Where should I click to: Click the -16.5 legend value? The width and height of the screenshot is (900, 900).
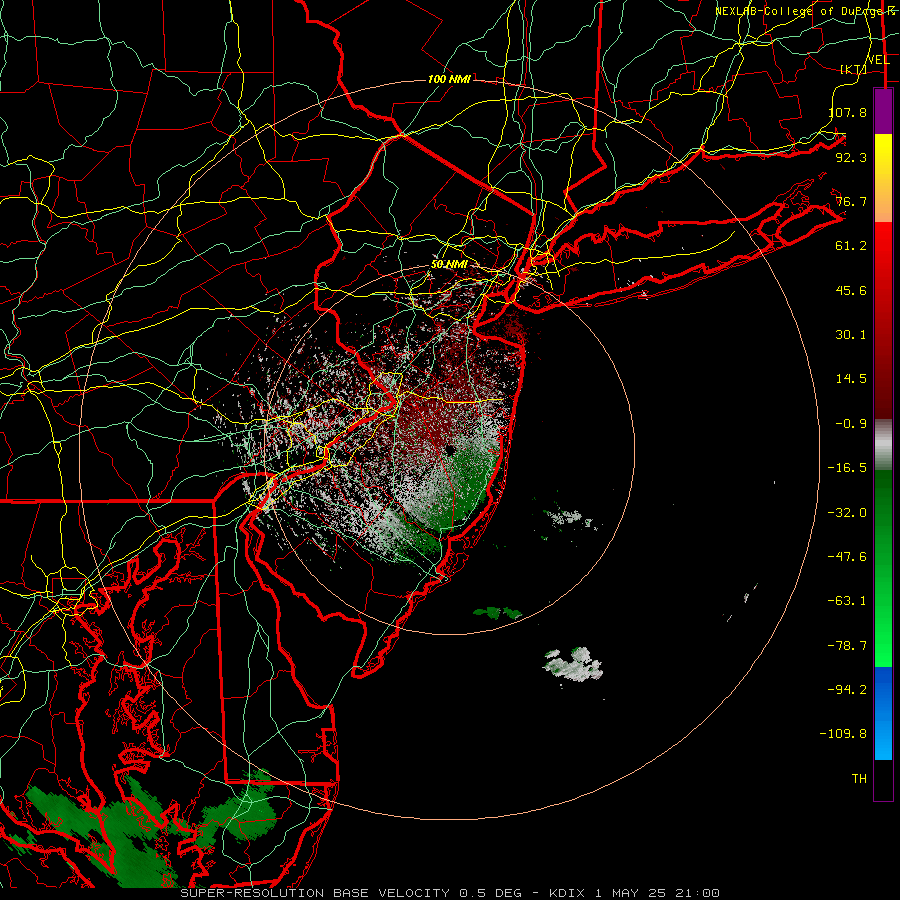pos(847,468)
